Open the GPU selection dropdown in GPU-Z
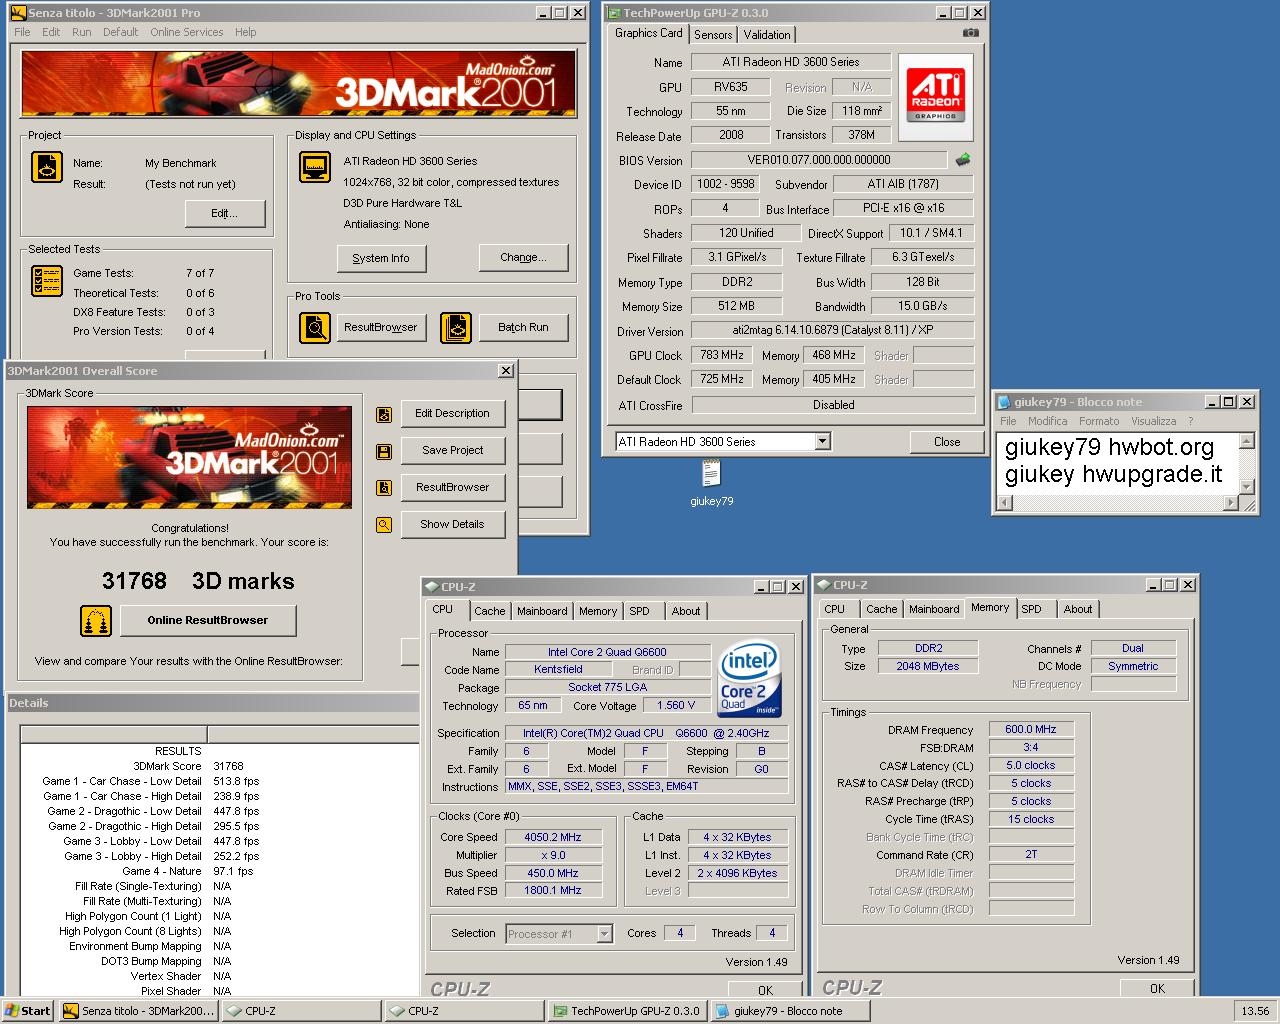This screenshot has width=1280, height=1024. pyautogui.click(x=822, y=442)
